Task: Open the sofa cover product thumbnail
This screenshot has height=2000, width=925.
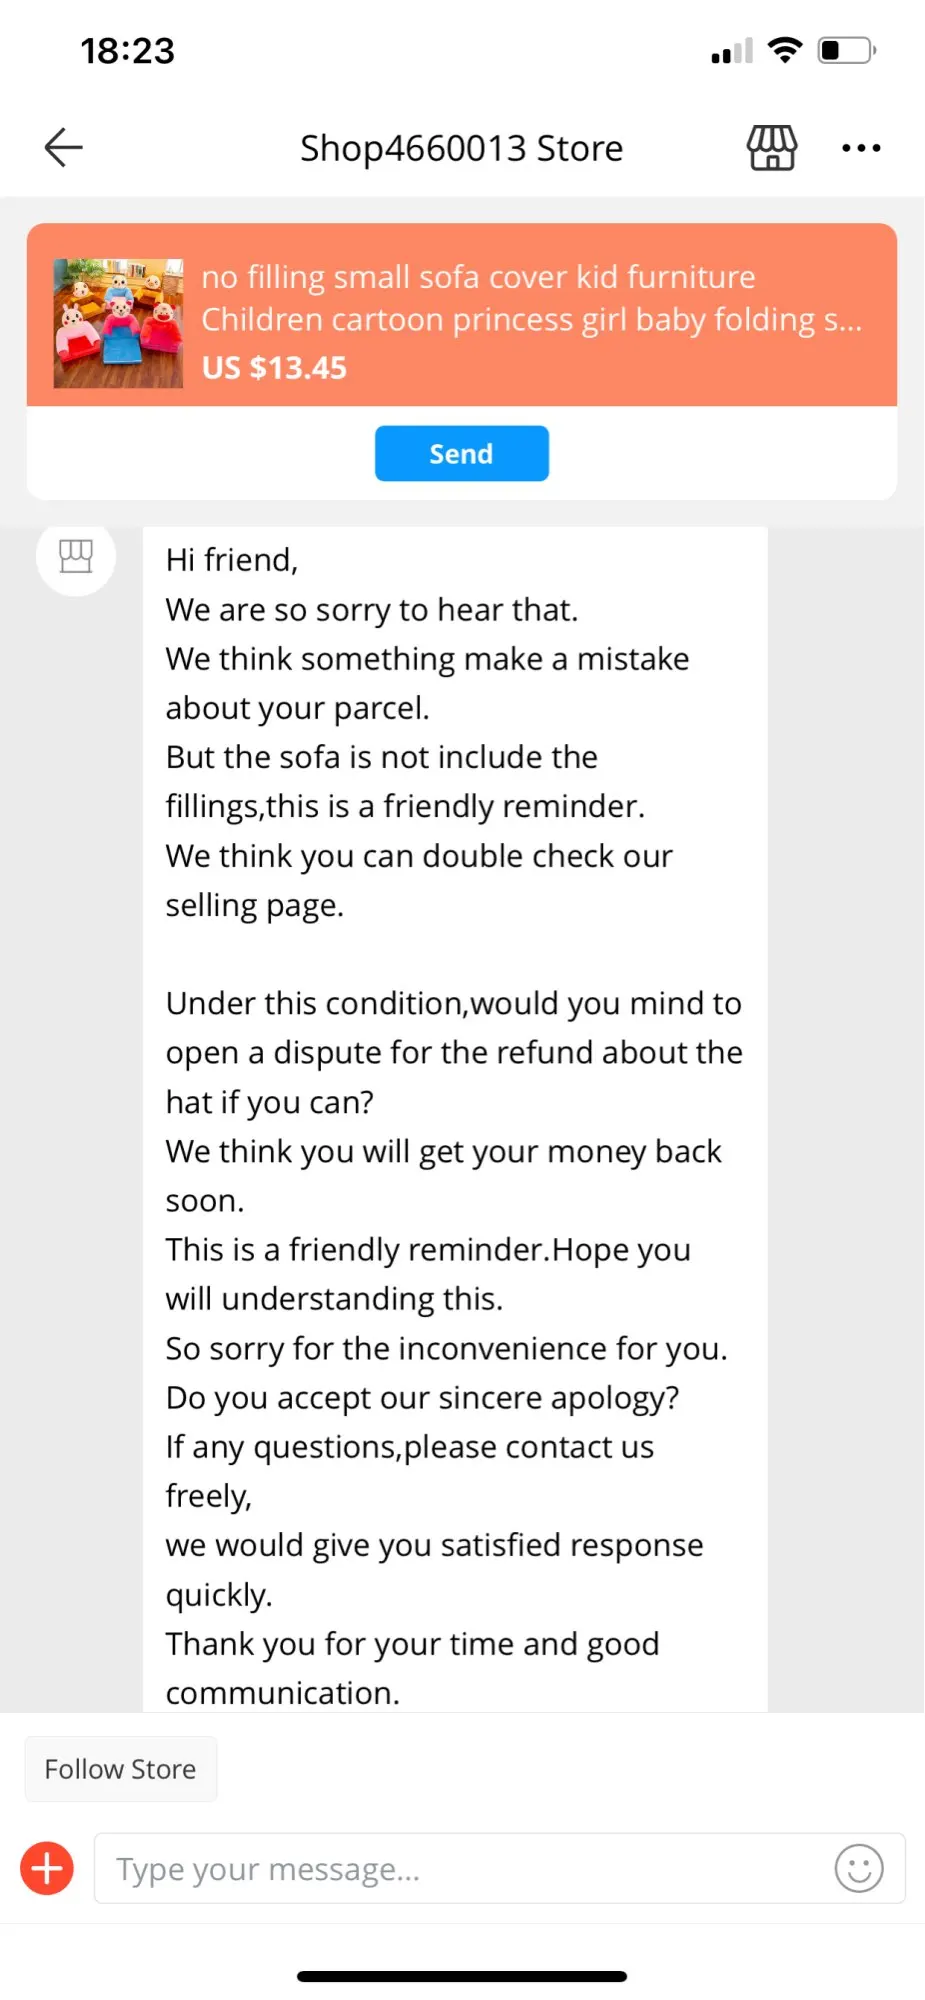Action: 118,323
